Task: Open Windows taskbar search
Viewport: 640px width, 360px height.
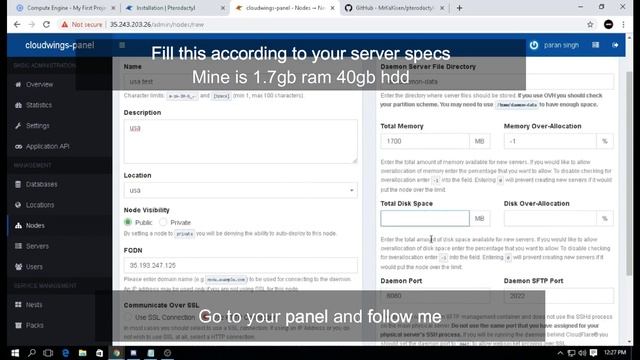Action: pyautogui.click(x=31, y=353)
